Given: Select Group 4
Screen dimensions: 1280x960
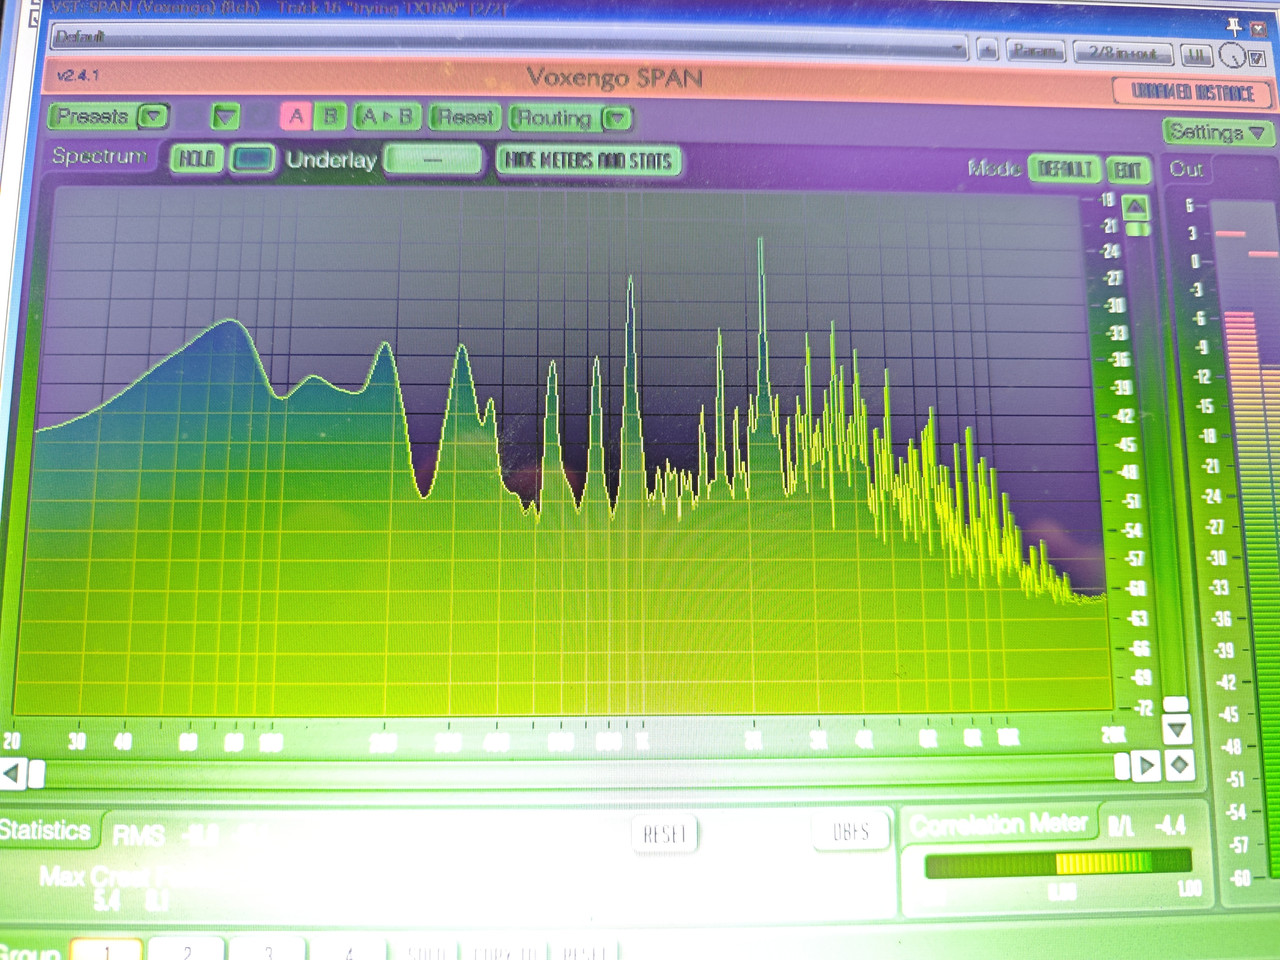Looking at the screenshot, I should click(348, 951).
